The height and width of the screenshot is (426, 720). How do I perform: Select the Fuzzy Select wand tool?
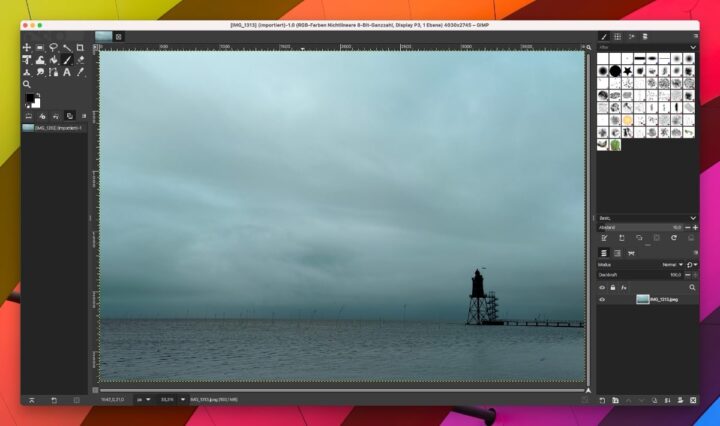click(x=67, y=47)
